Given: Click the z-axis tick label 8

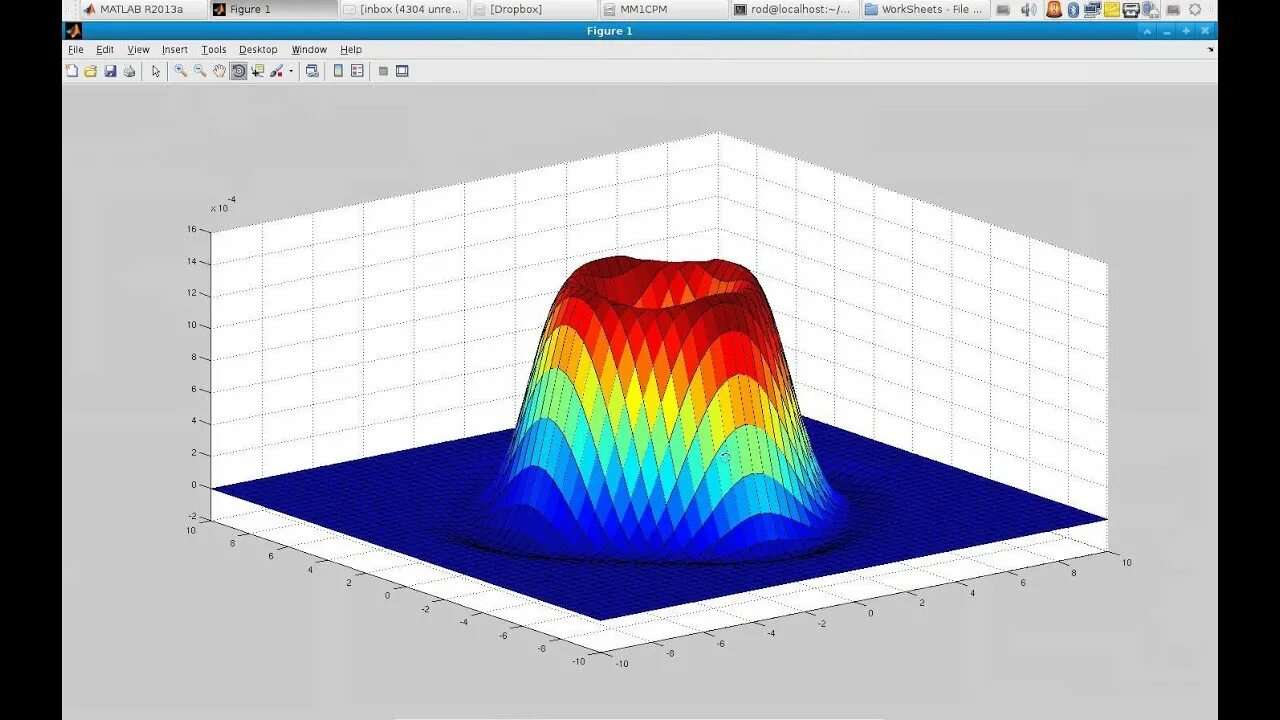Looking at the screenshot, I should [194, 357].
